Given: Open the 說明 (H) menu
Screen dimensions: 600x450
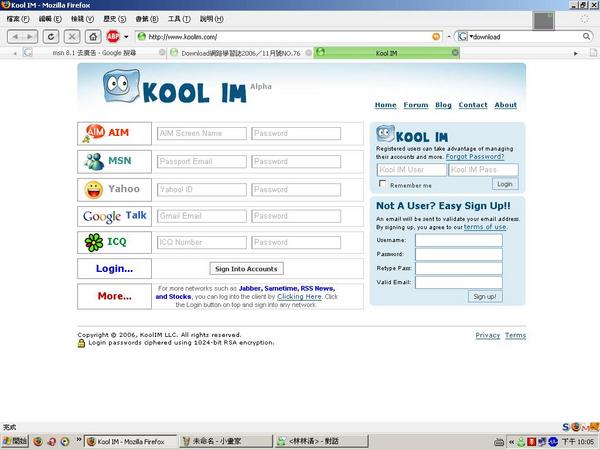Looking at the screenshot, I should click(212, 19).
